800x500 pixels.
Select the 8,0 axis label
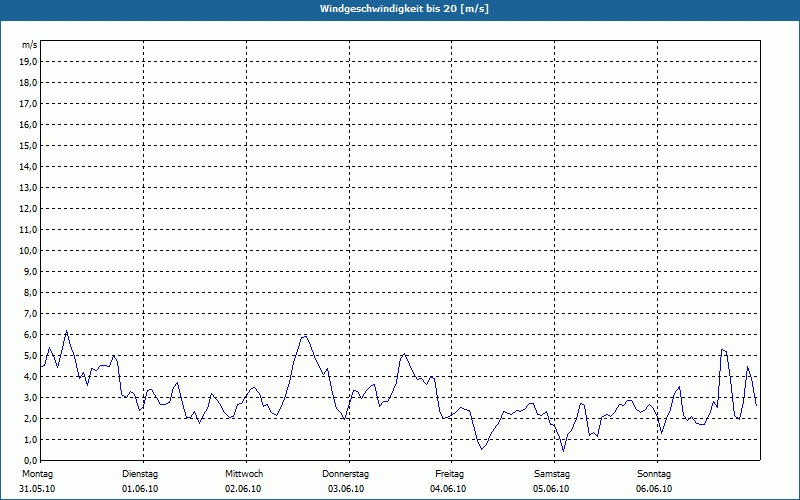click(31, 292)
